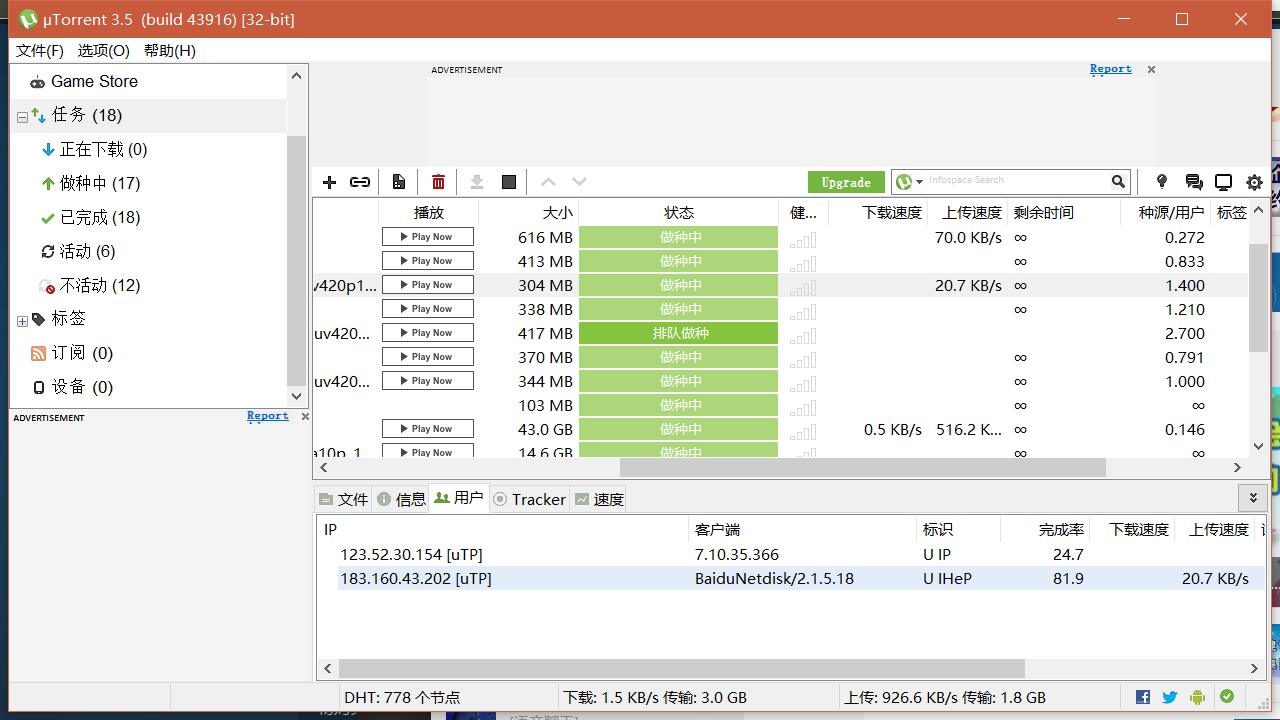
Task: Sort peers by the 客户端 column header
Action: pos(802,530)
